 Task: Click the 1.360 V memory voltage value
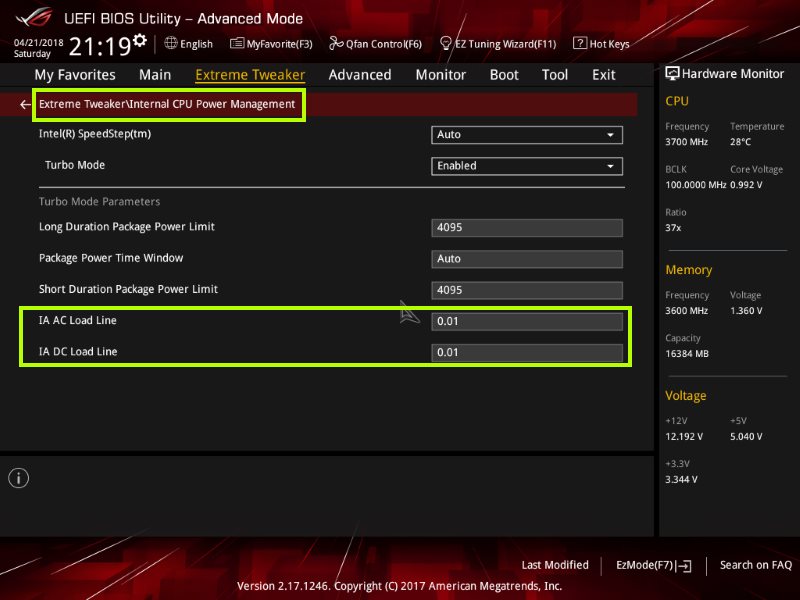tap(746, 311)
